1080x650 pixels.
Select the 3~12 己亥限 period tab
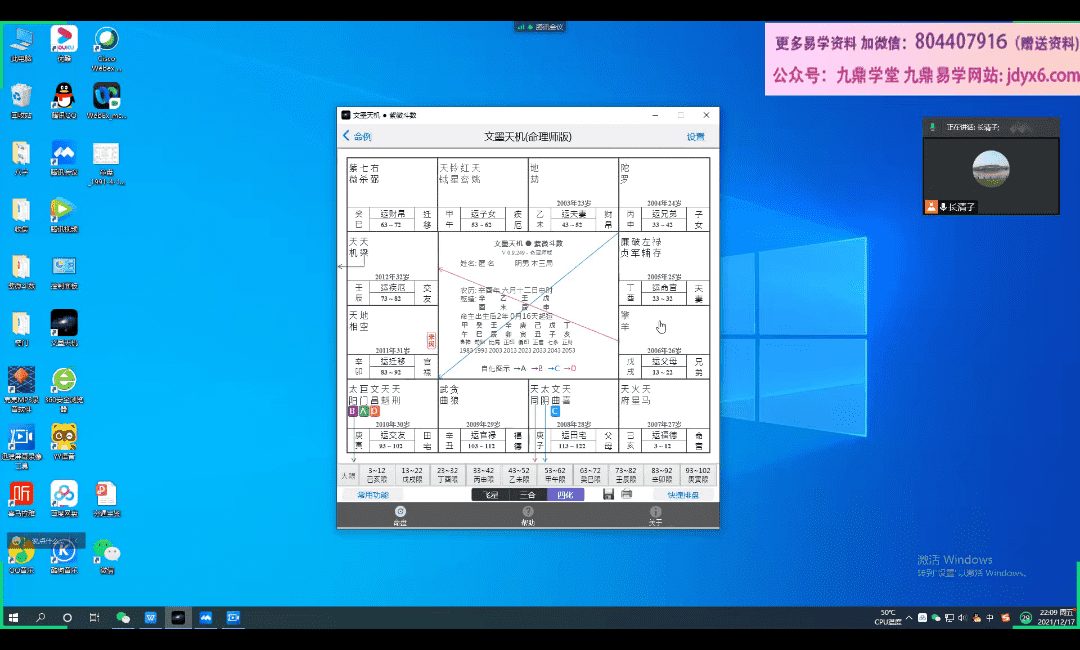377,474
